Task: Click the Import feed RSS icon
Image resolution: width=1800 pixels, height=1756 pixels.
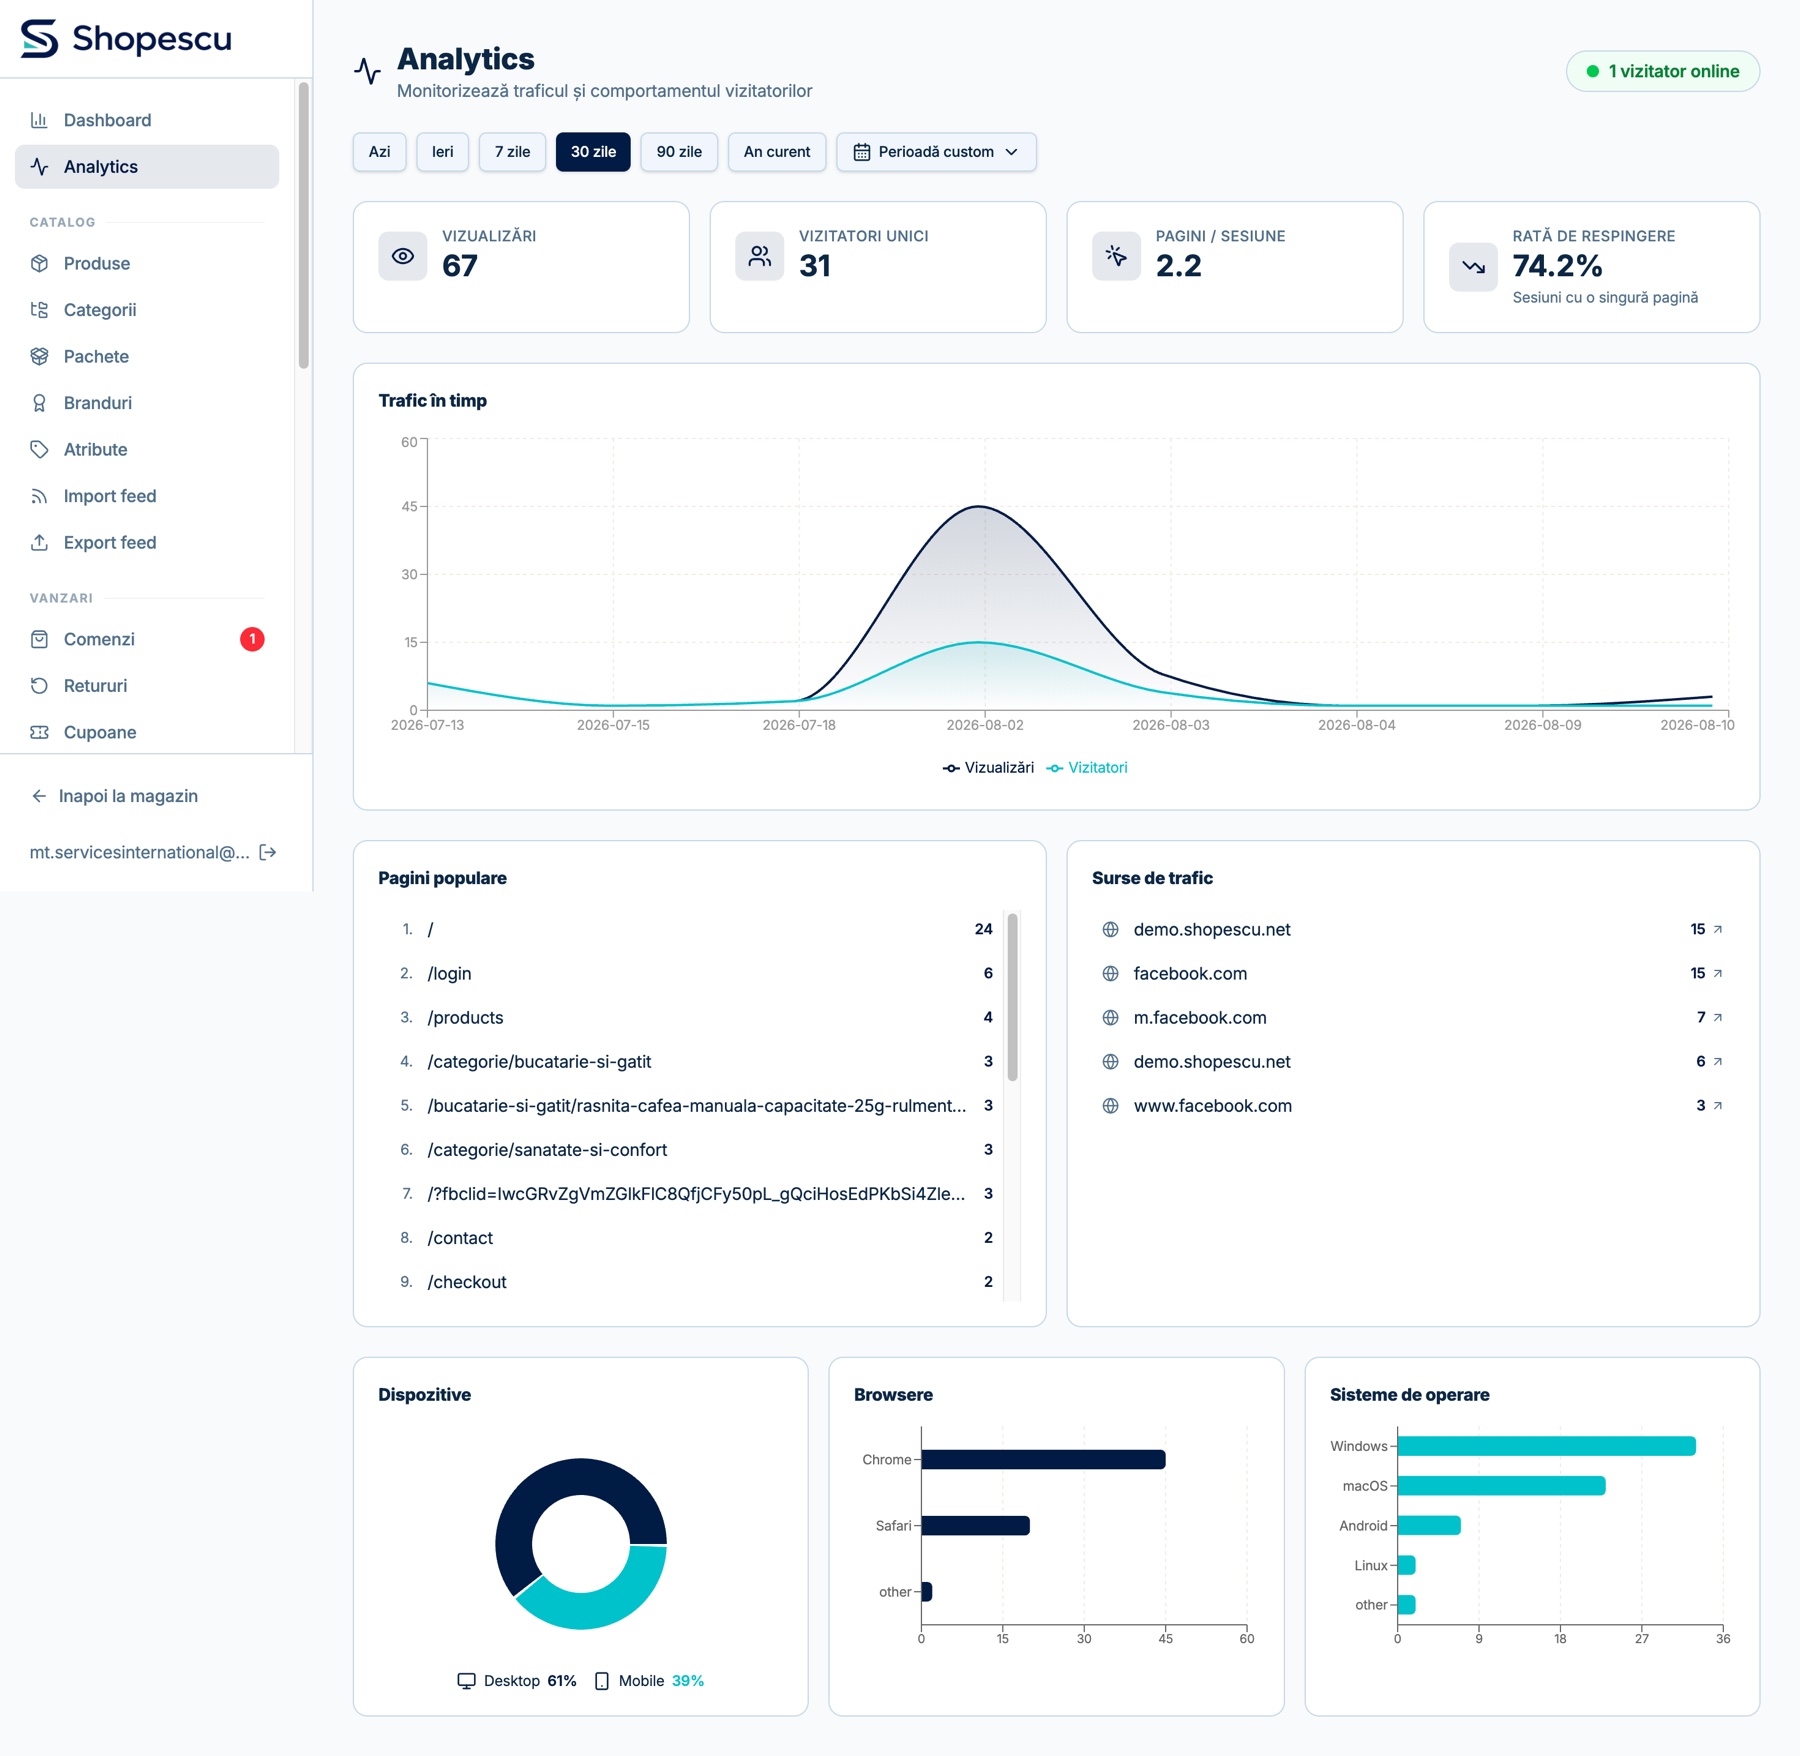Action: (39, 496)
